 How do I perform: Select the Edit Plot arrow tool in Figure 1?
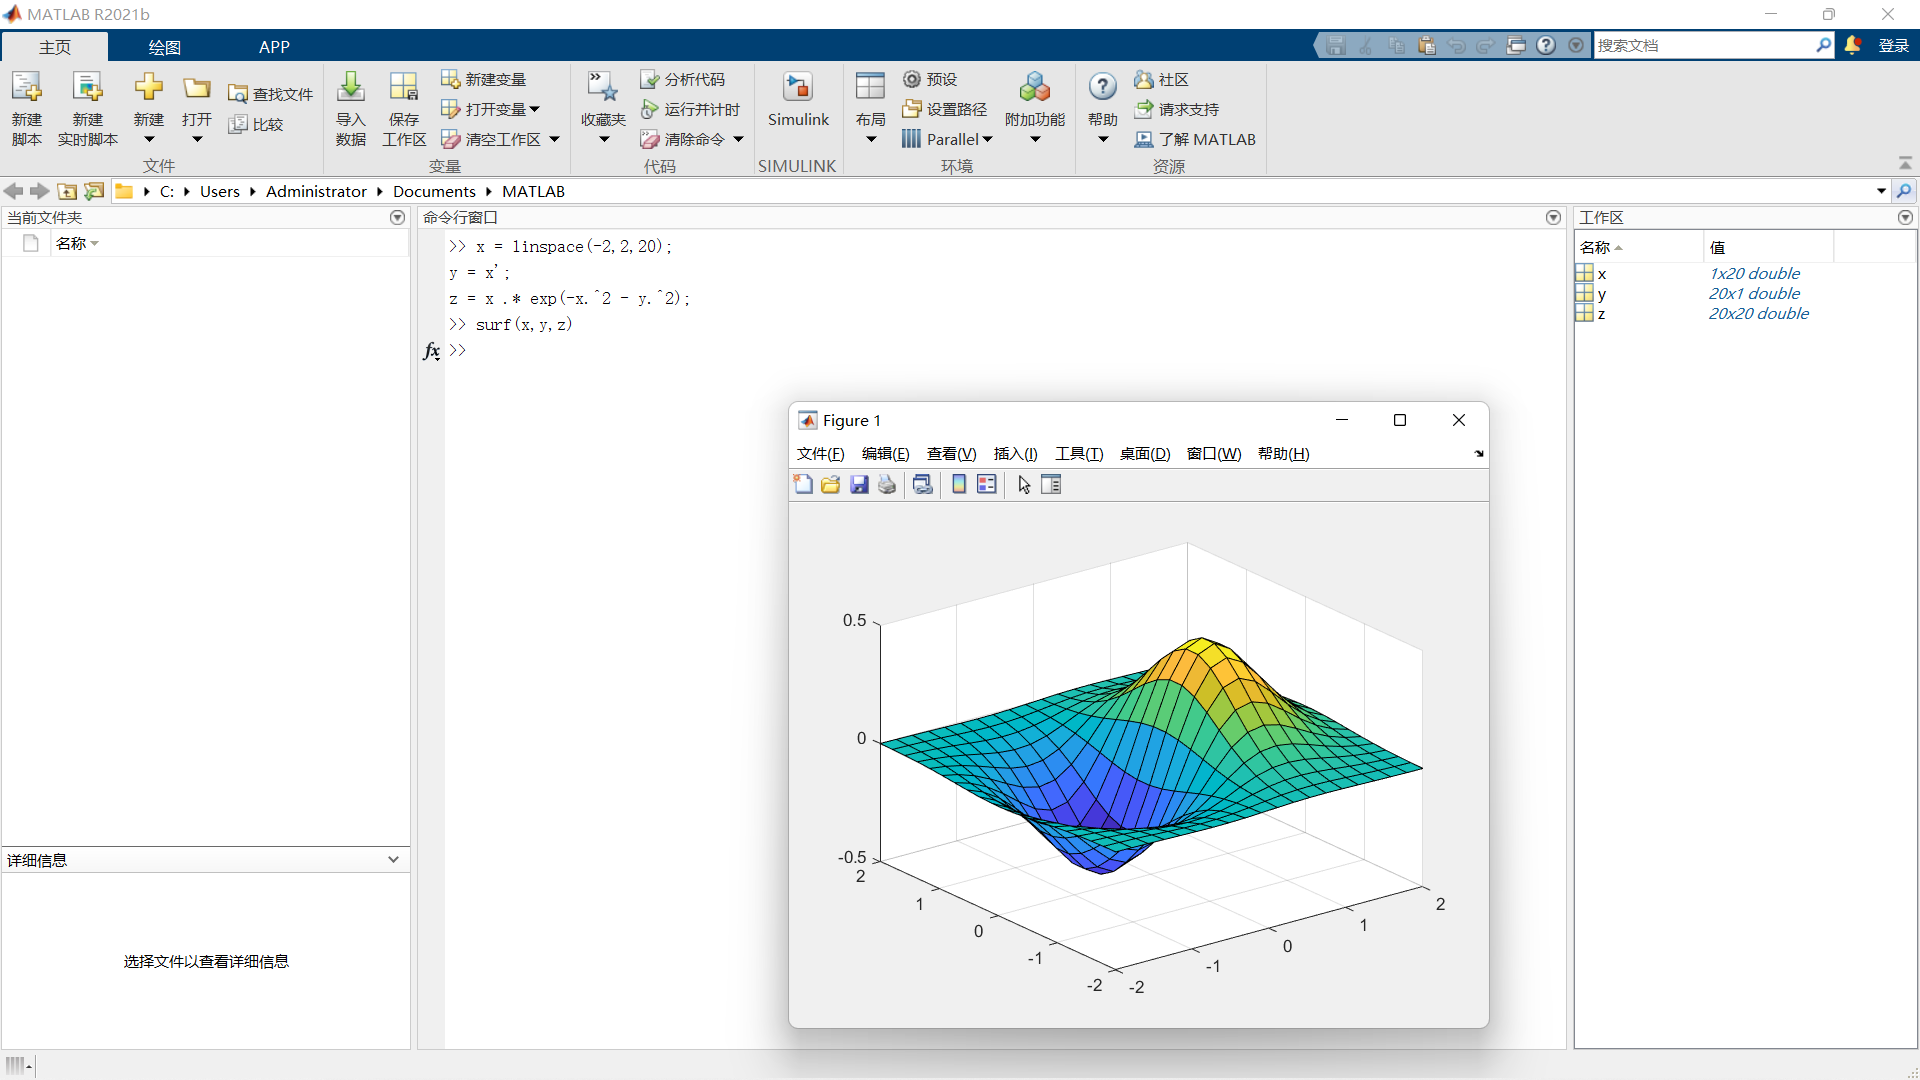[1024, 485]
